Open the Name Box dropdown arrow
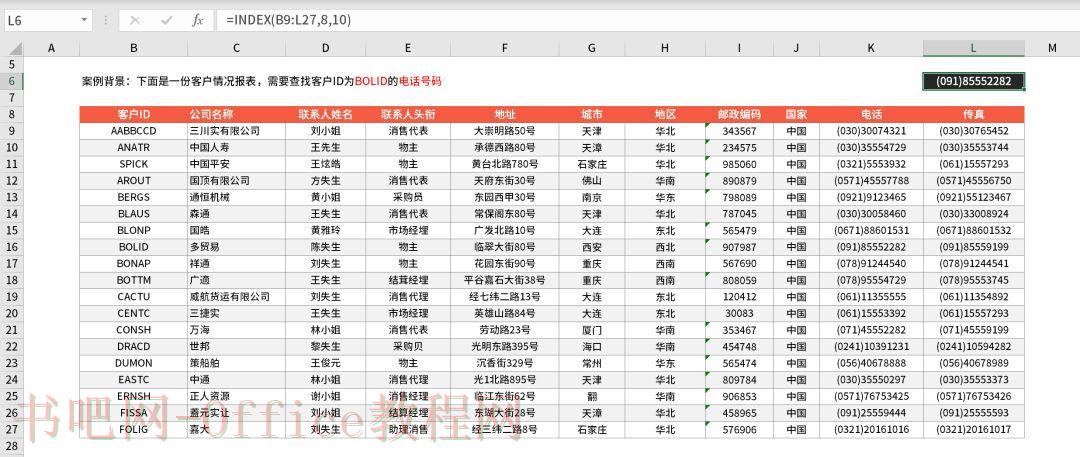1080x457 pixels. (x=84, y=21)
